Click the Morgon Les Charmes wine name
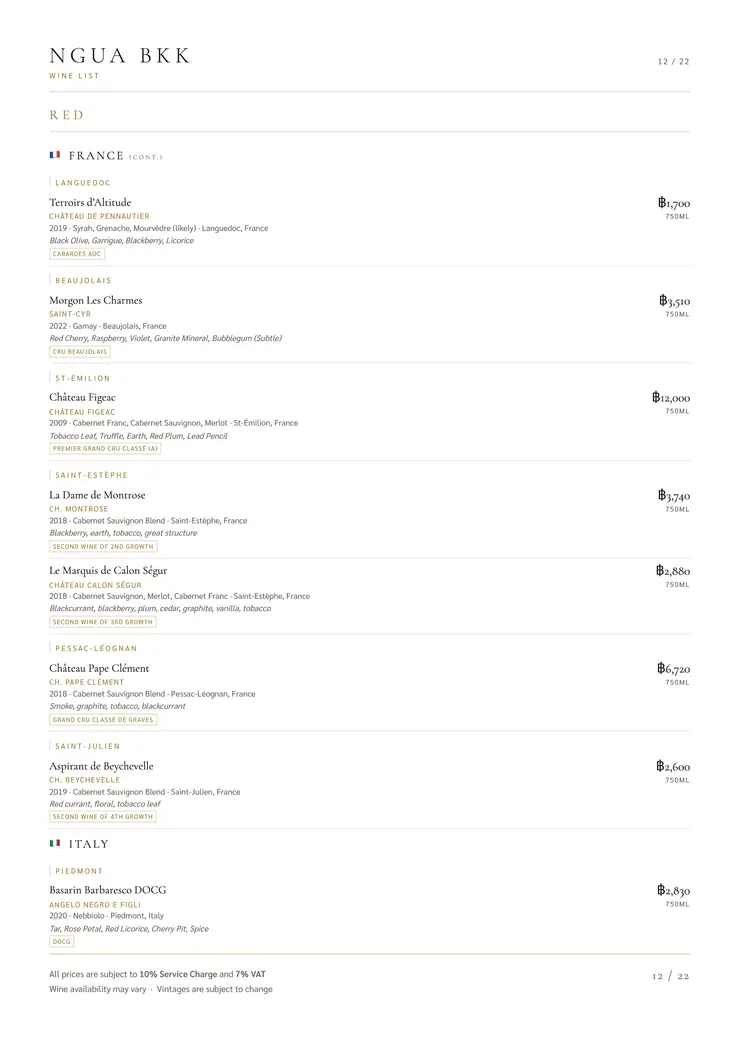 pos(95,300)
